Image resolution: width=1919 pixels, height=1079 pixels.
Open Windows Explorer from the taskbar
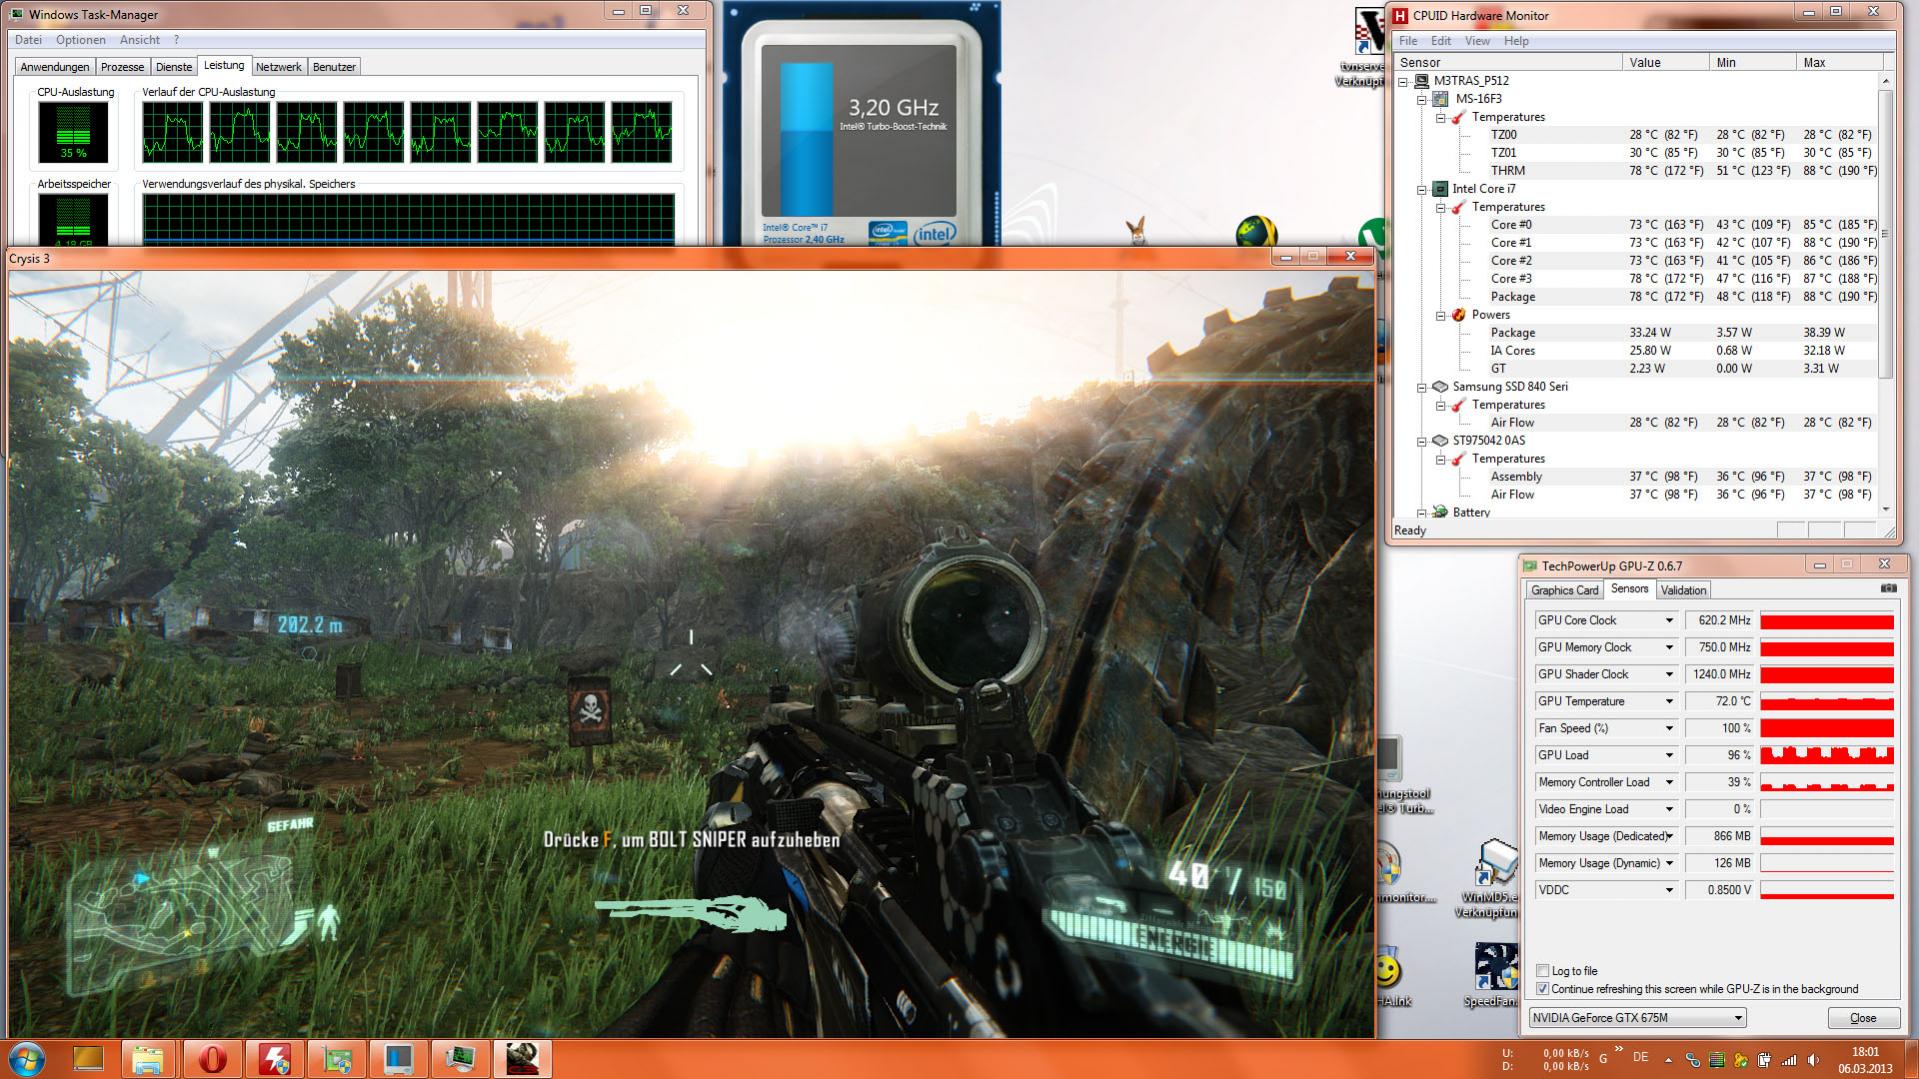(x=149, y=1059)
